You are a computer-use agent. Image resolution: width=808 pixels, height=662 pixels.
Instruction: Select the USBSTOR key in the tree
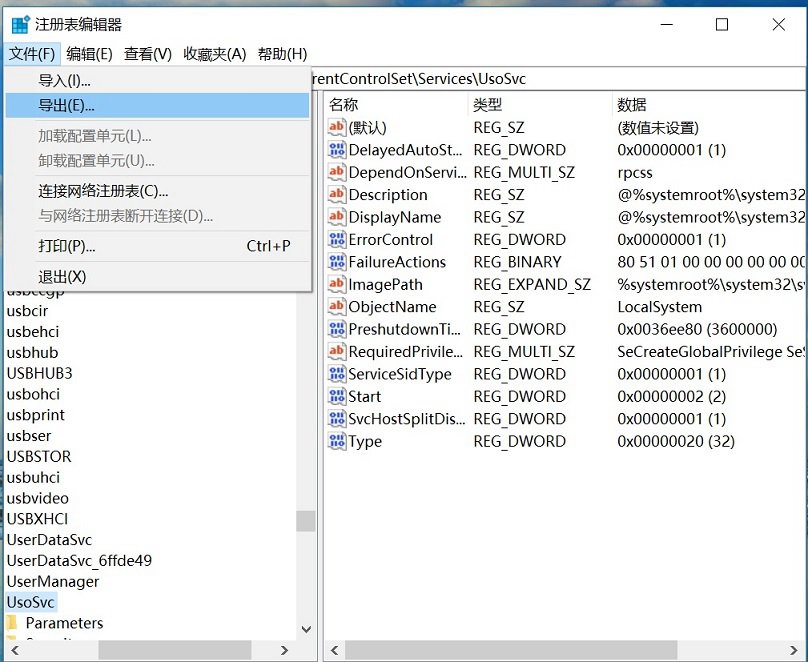pyautogui.click(x=38, y=457)
